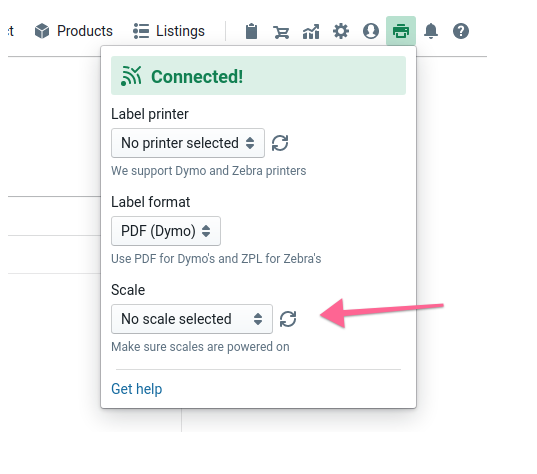The image size is (537, 474).
Task: Click the list icon next to Listings
Action: coord(141,31)
